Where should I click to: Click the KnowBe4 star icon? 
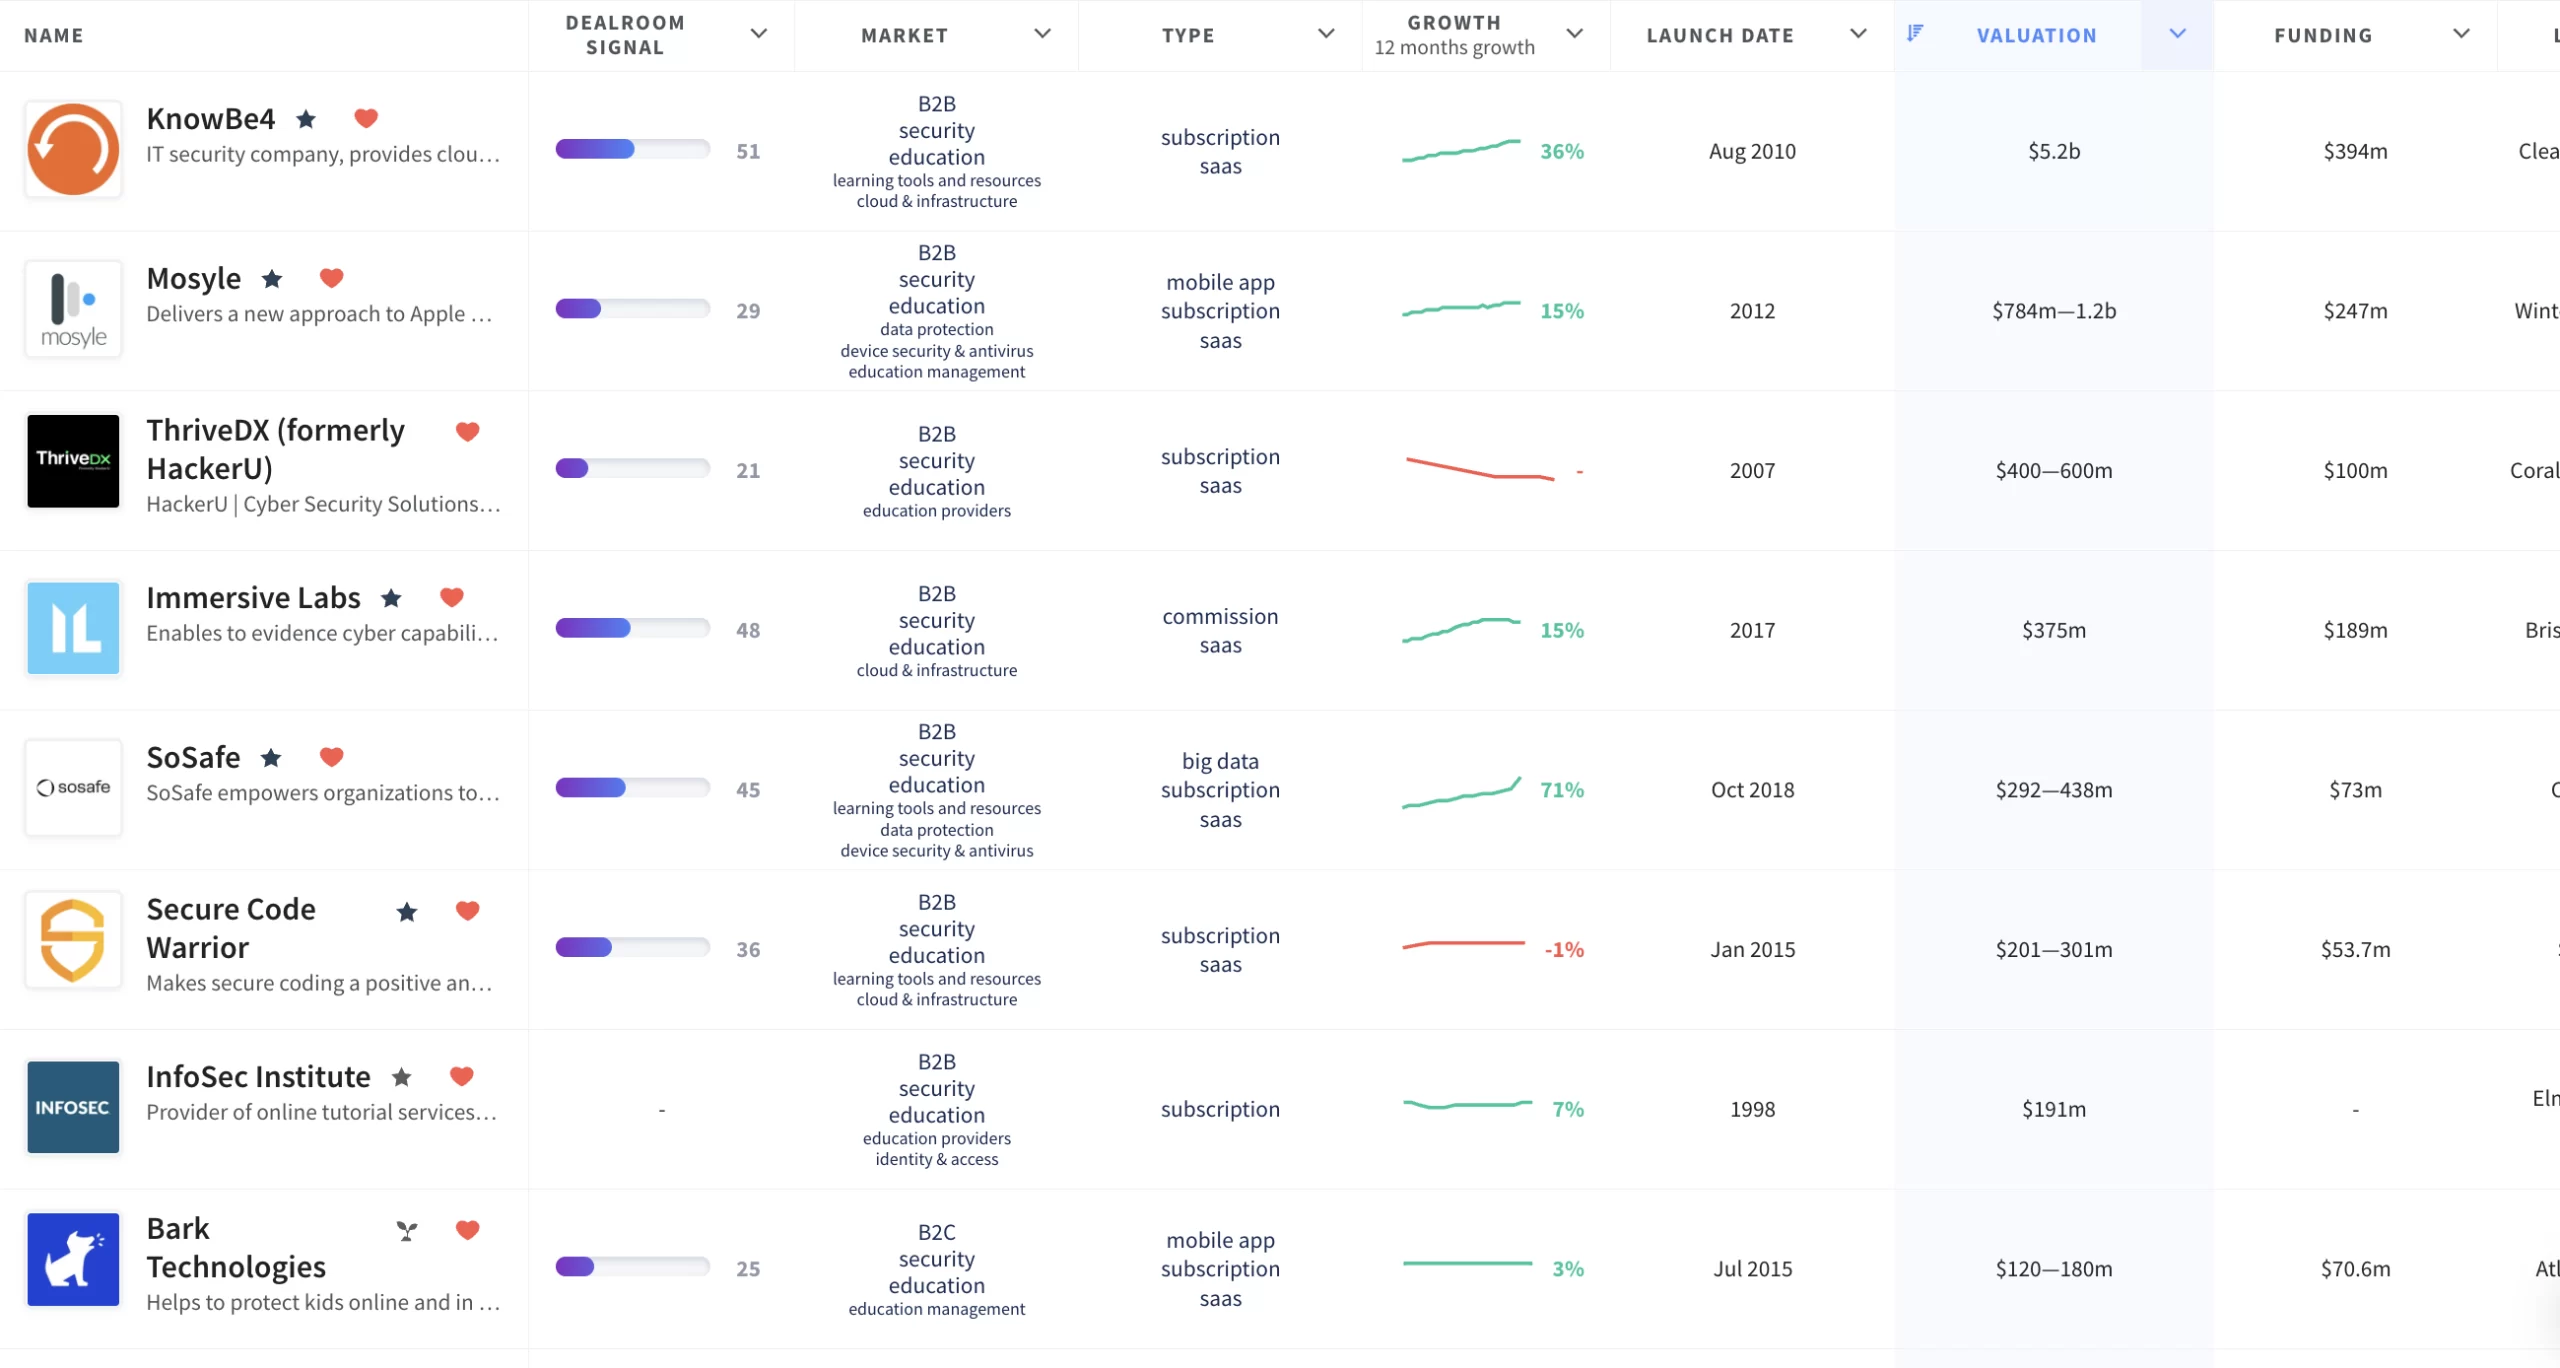point(306,119)
